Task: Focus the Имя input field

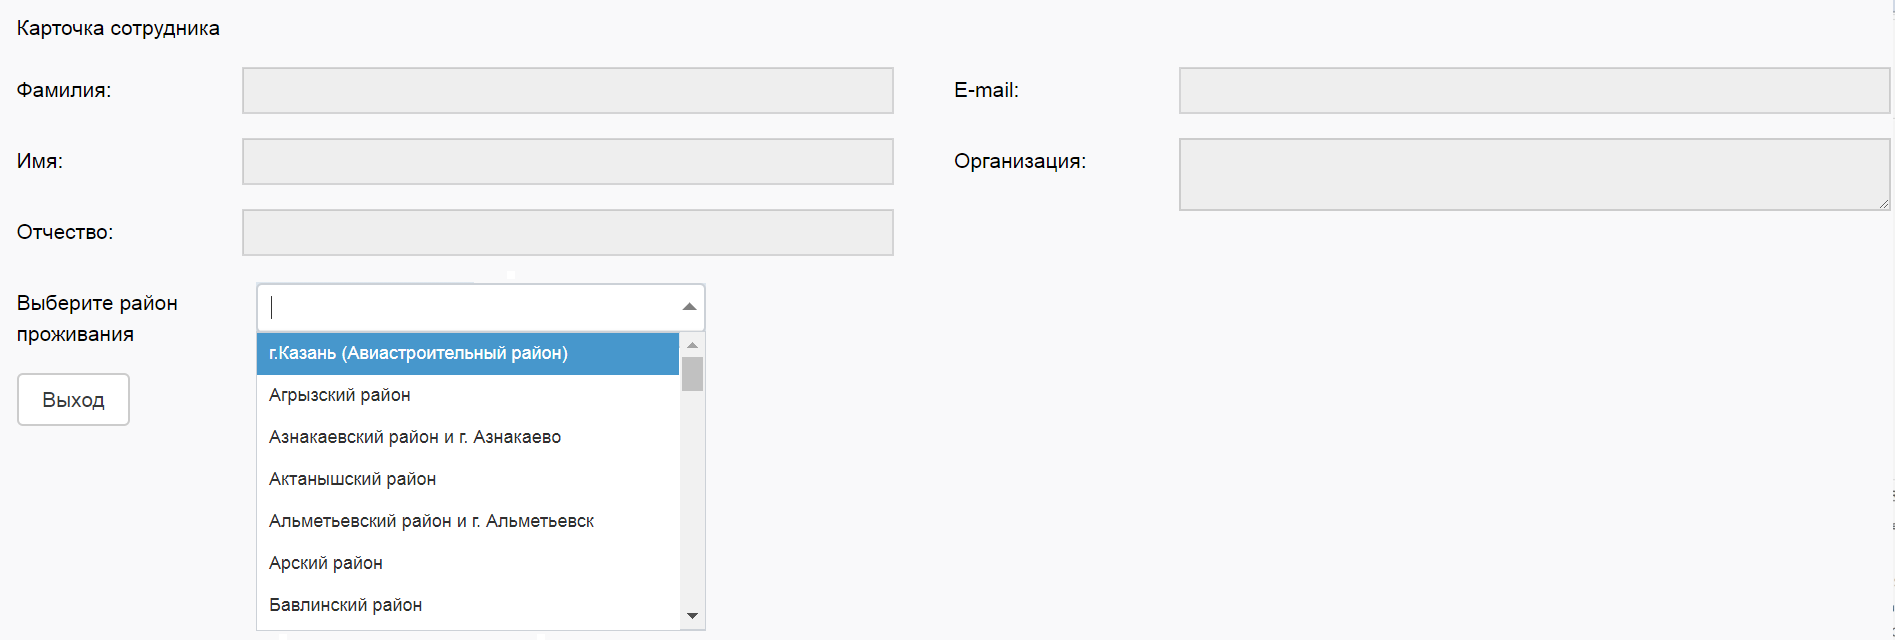Action: pos(568,162)
